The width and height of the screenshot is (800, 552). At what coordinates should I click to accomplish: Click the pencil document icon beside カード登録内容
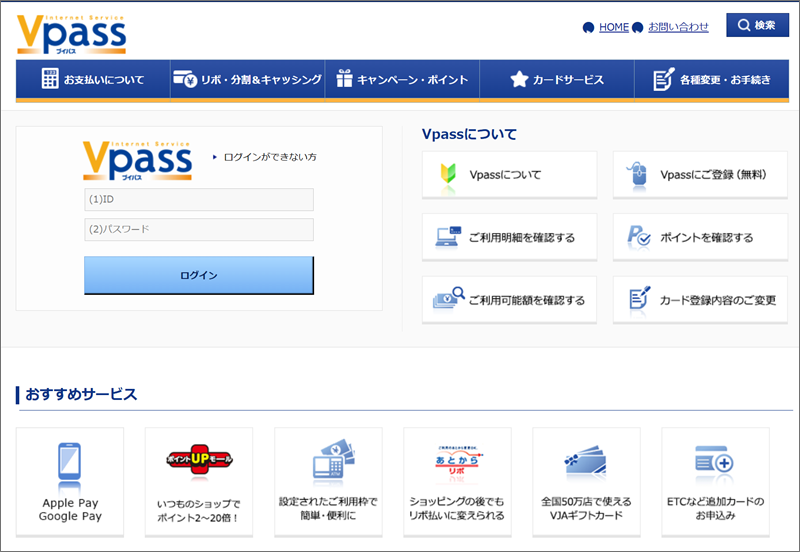tap(640, 298)
